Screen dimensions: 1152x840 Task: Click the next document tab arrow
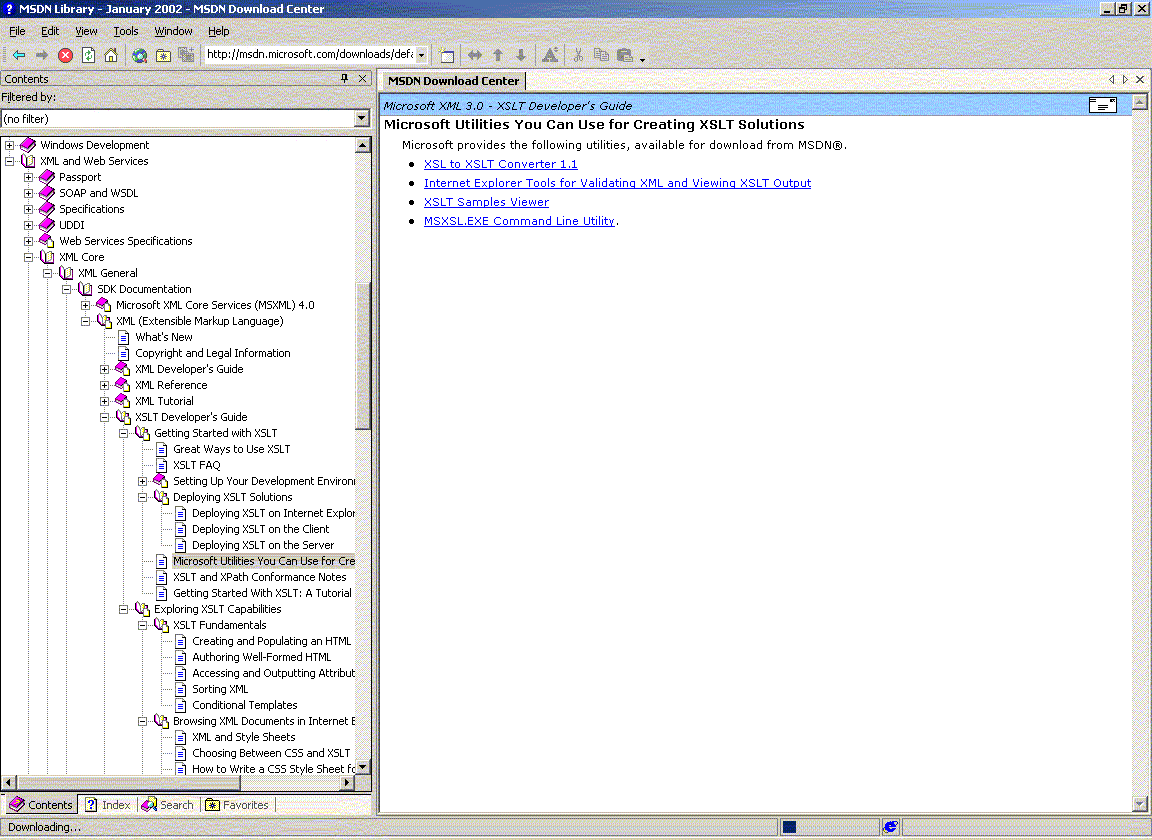pos(1125,79)
